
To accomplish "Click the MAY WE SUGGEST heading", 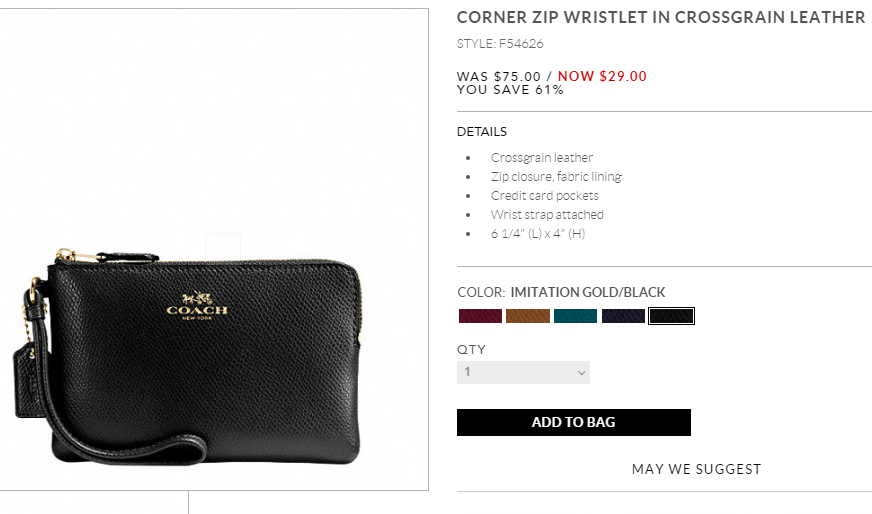I will [696, 469].
